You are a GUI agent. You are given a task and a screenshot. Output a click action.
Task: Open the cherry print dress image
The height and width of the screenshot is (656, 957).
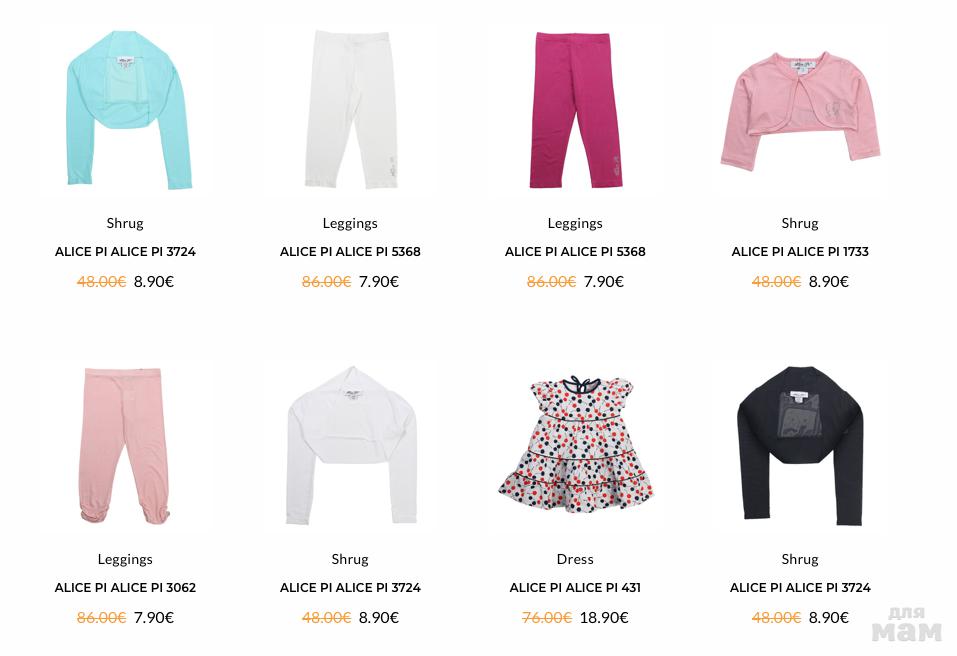point(576,444)
